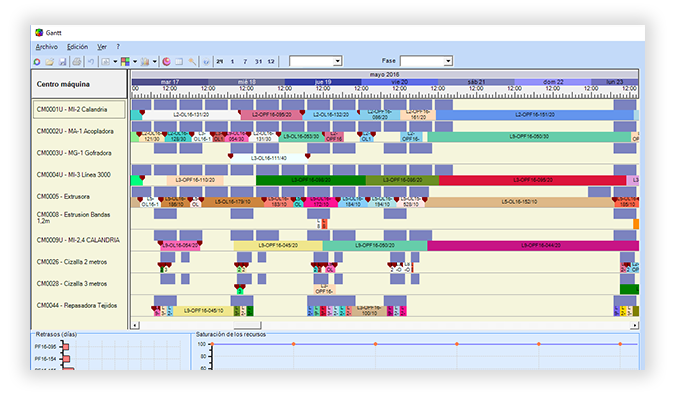The image size is (675, 393).
Task: Open the Edición menu
Action: coord(77,46)
